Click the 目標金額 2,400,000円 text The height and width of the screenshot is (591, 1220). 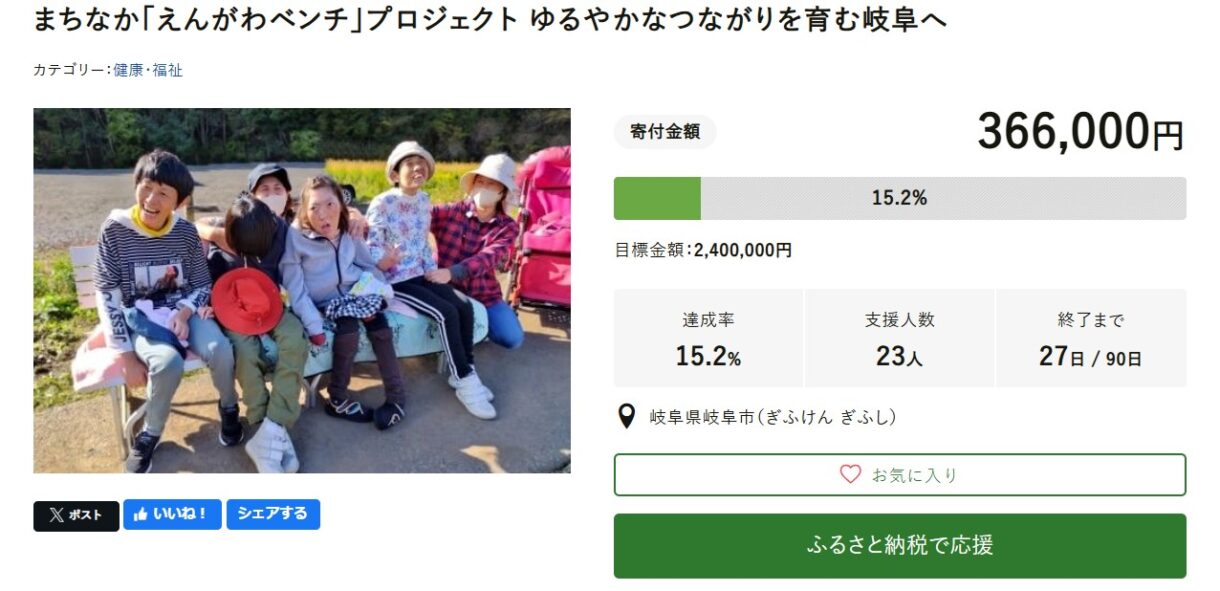tap(703, 250)
